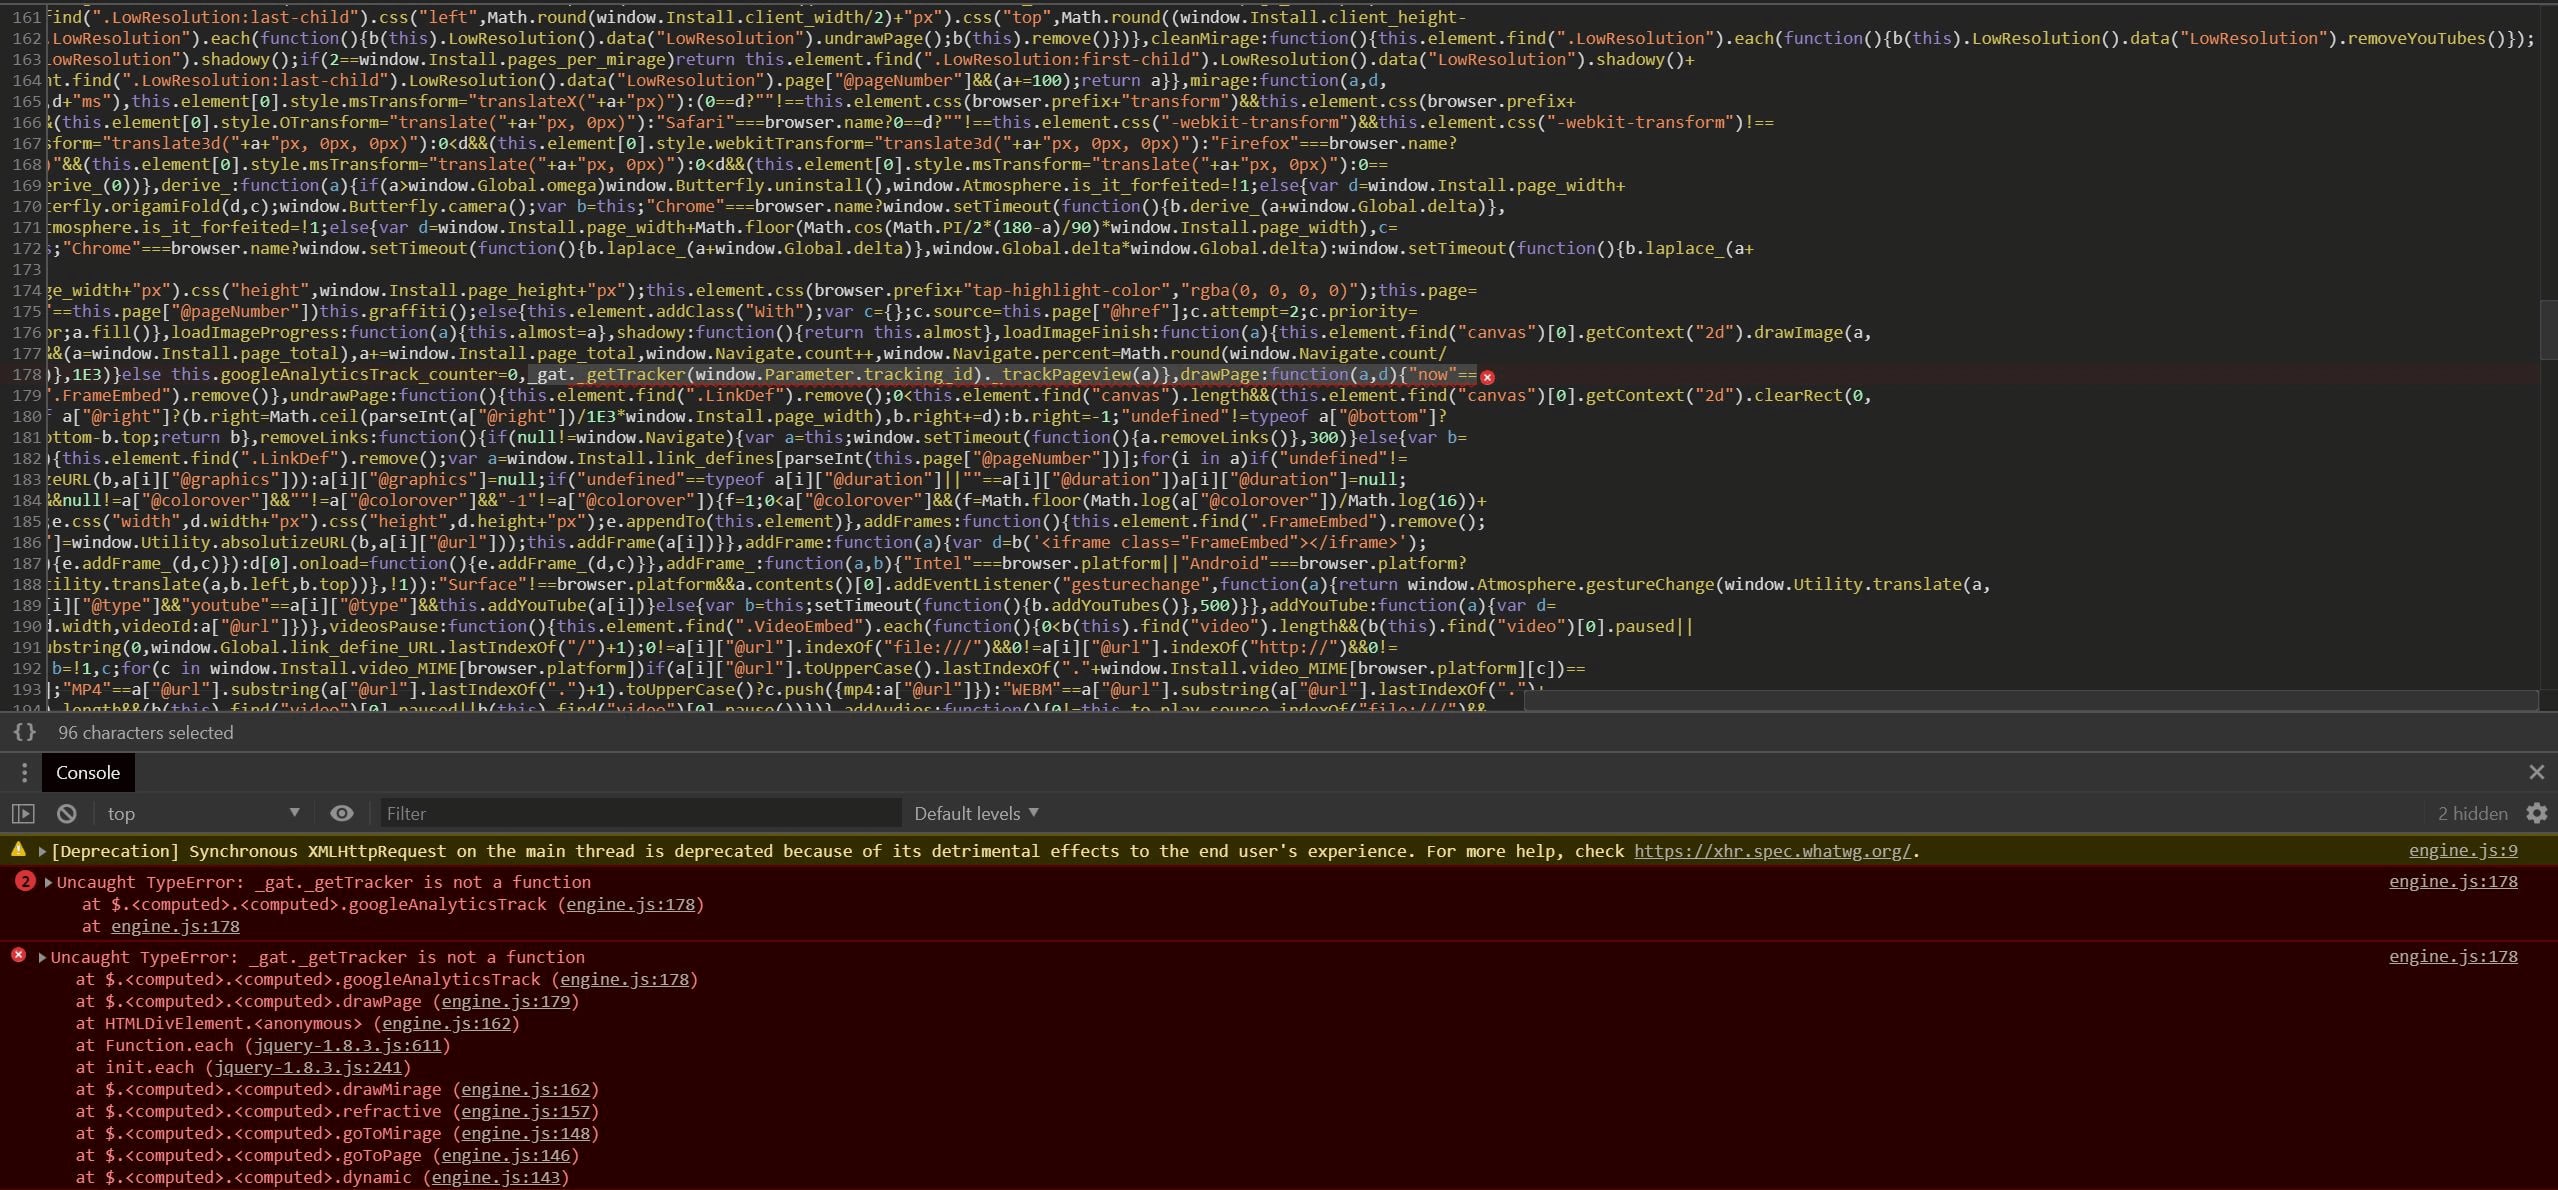Open the jquery-1.8.3.js:611 stack link
Image resolution: width=2558 pixels, height=1190 pixels.
[347, 1045]
